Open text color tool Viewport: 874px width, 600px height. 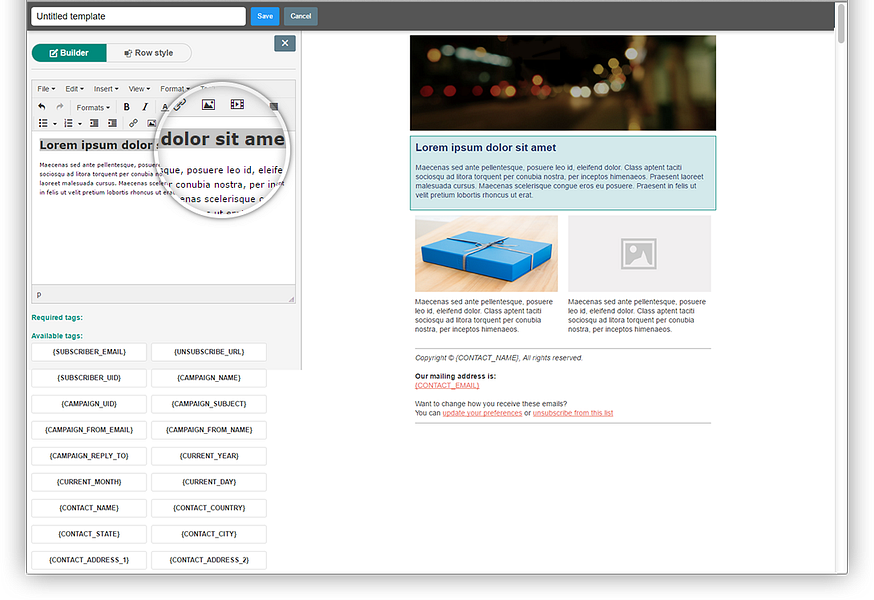click(164, 107)
